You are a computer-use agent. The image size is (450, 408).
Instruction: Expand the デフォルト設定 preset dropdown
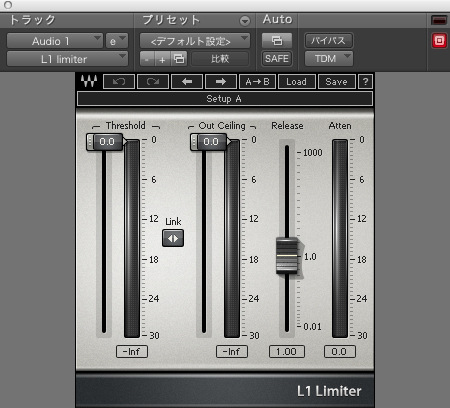(195, 41)
